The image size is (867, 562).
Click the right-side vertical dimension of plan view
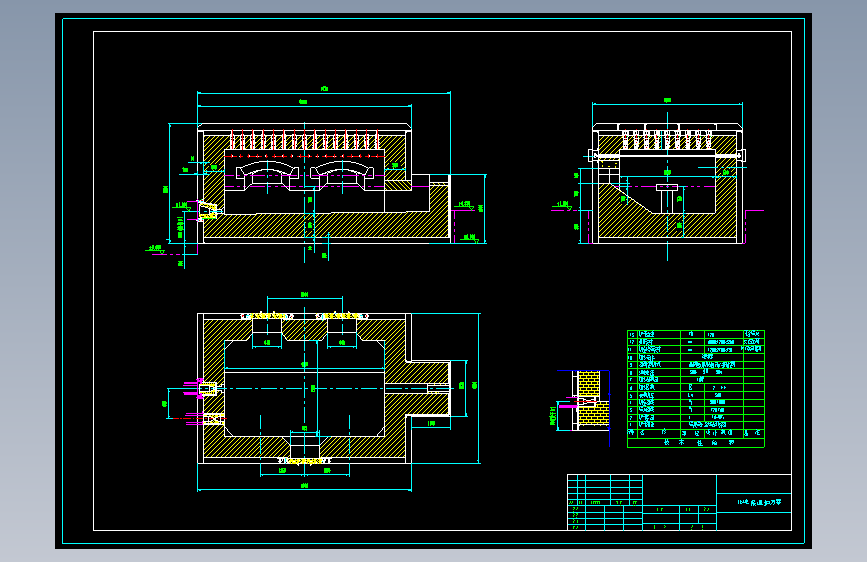pyautogui.click(x=477, y=388)
